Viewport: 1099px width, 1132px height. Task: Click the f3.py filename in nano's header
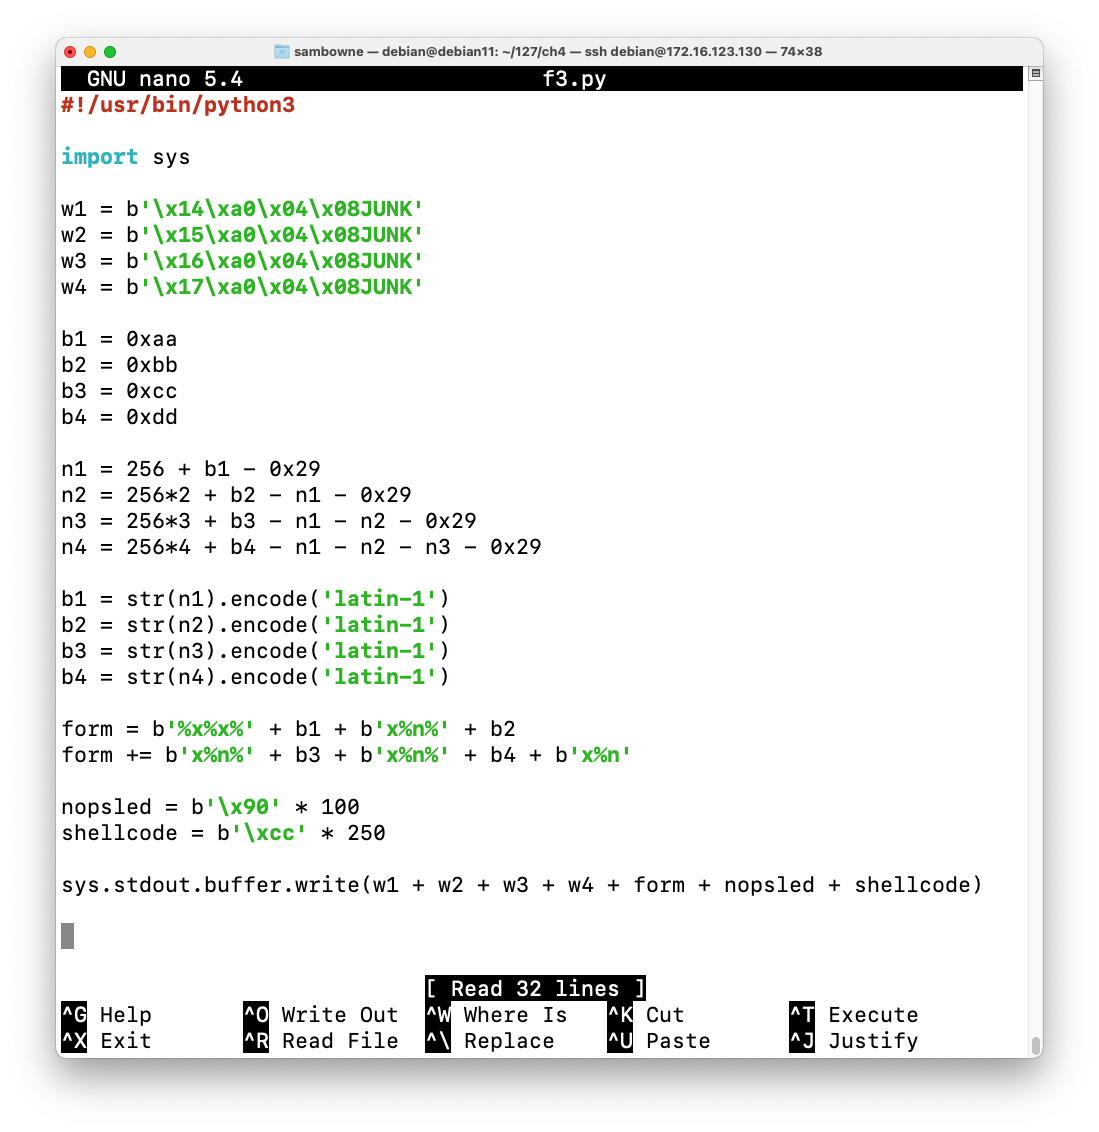click(x=574, y=79)
